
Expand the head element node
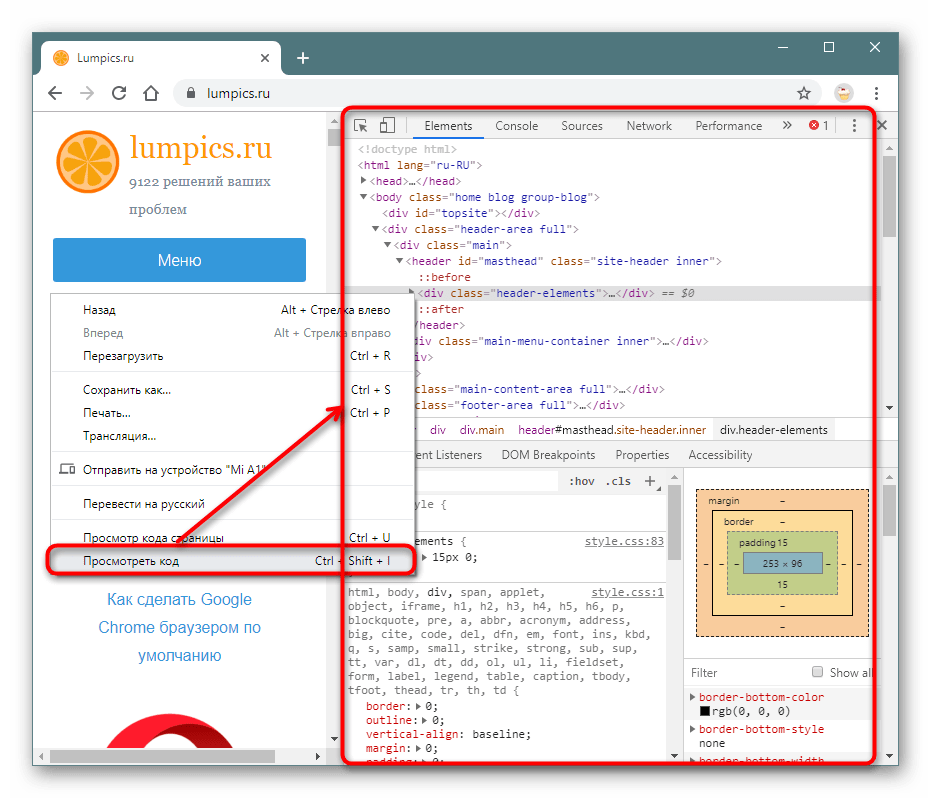click(364, 182)
